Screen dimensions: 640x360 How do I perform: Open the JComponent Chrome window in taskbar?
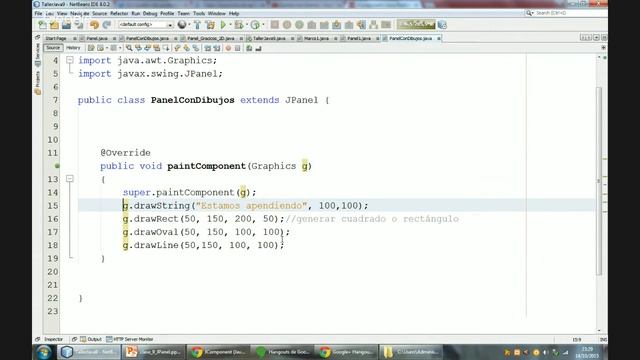click(x=219, y=352)
